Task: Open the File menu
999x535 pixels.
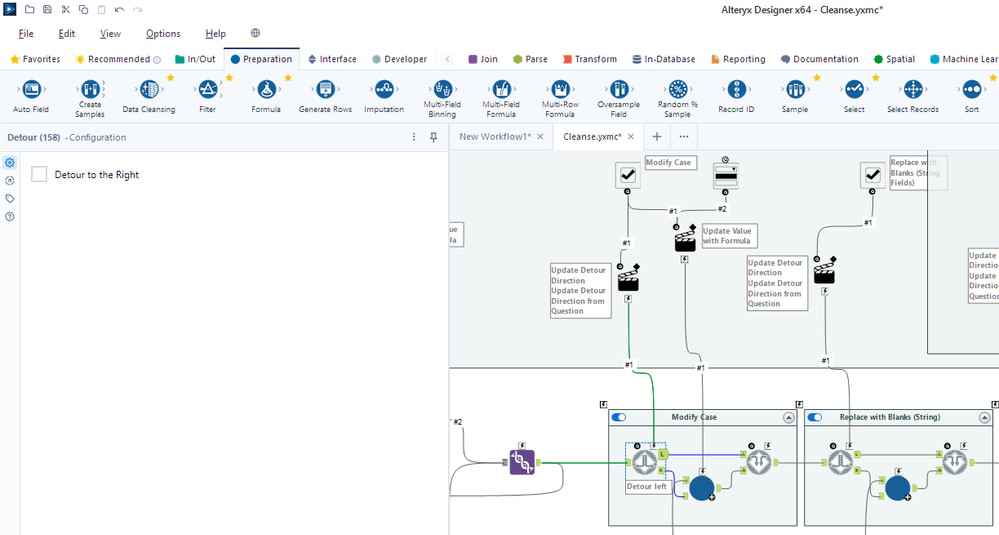Action: click(26, 34)
